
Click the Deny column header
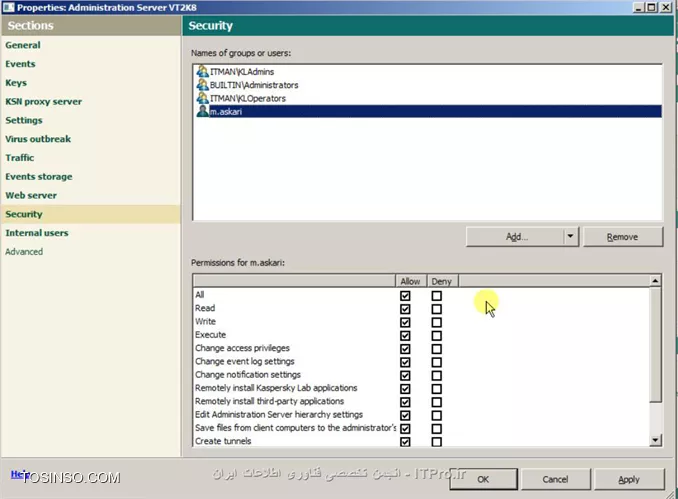[x=442, y=281]
